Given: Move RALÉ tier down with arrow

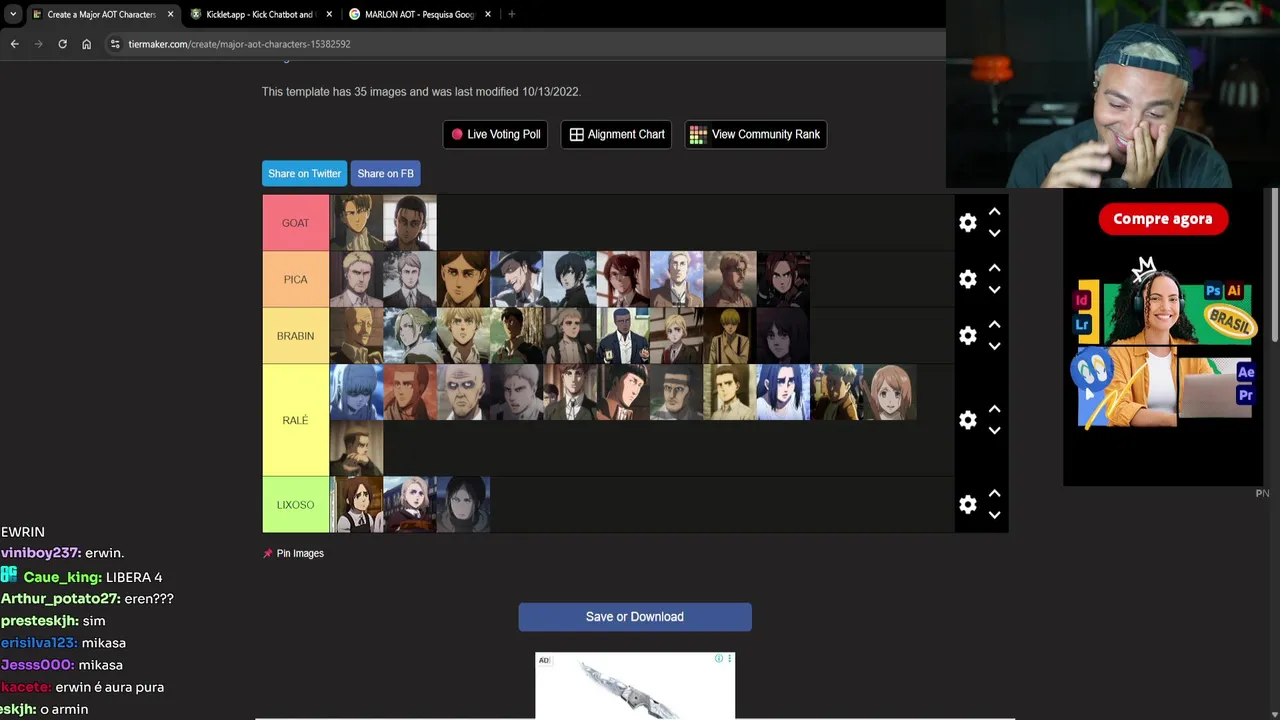Looking at the screenshot, I should pos(994,431).
